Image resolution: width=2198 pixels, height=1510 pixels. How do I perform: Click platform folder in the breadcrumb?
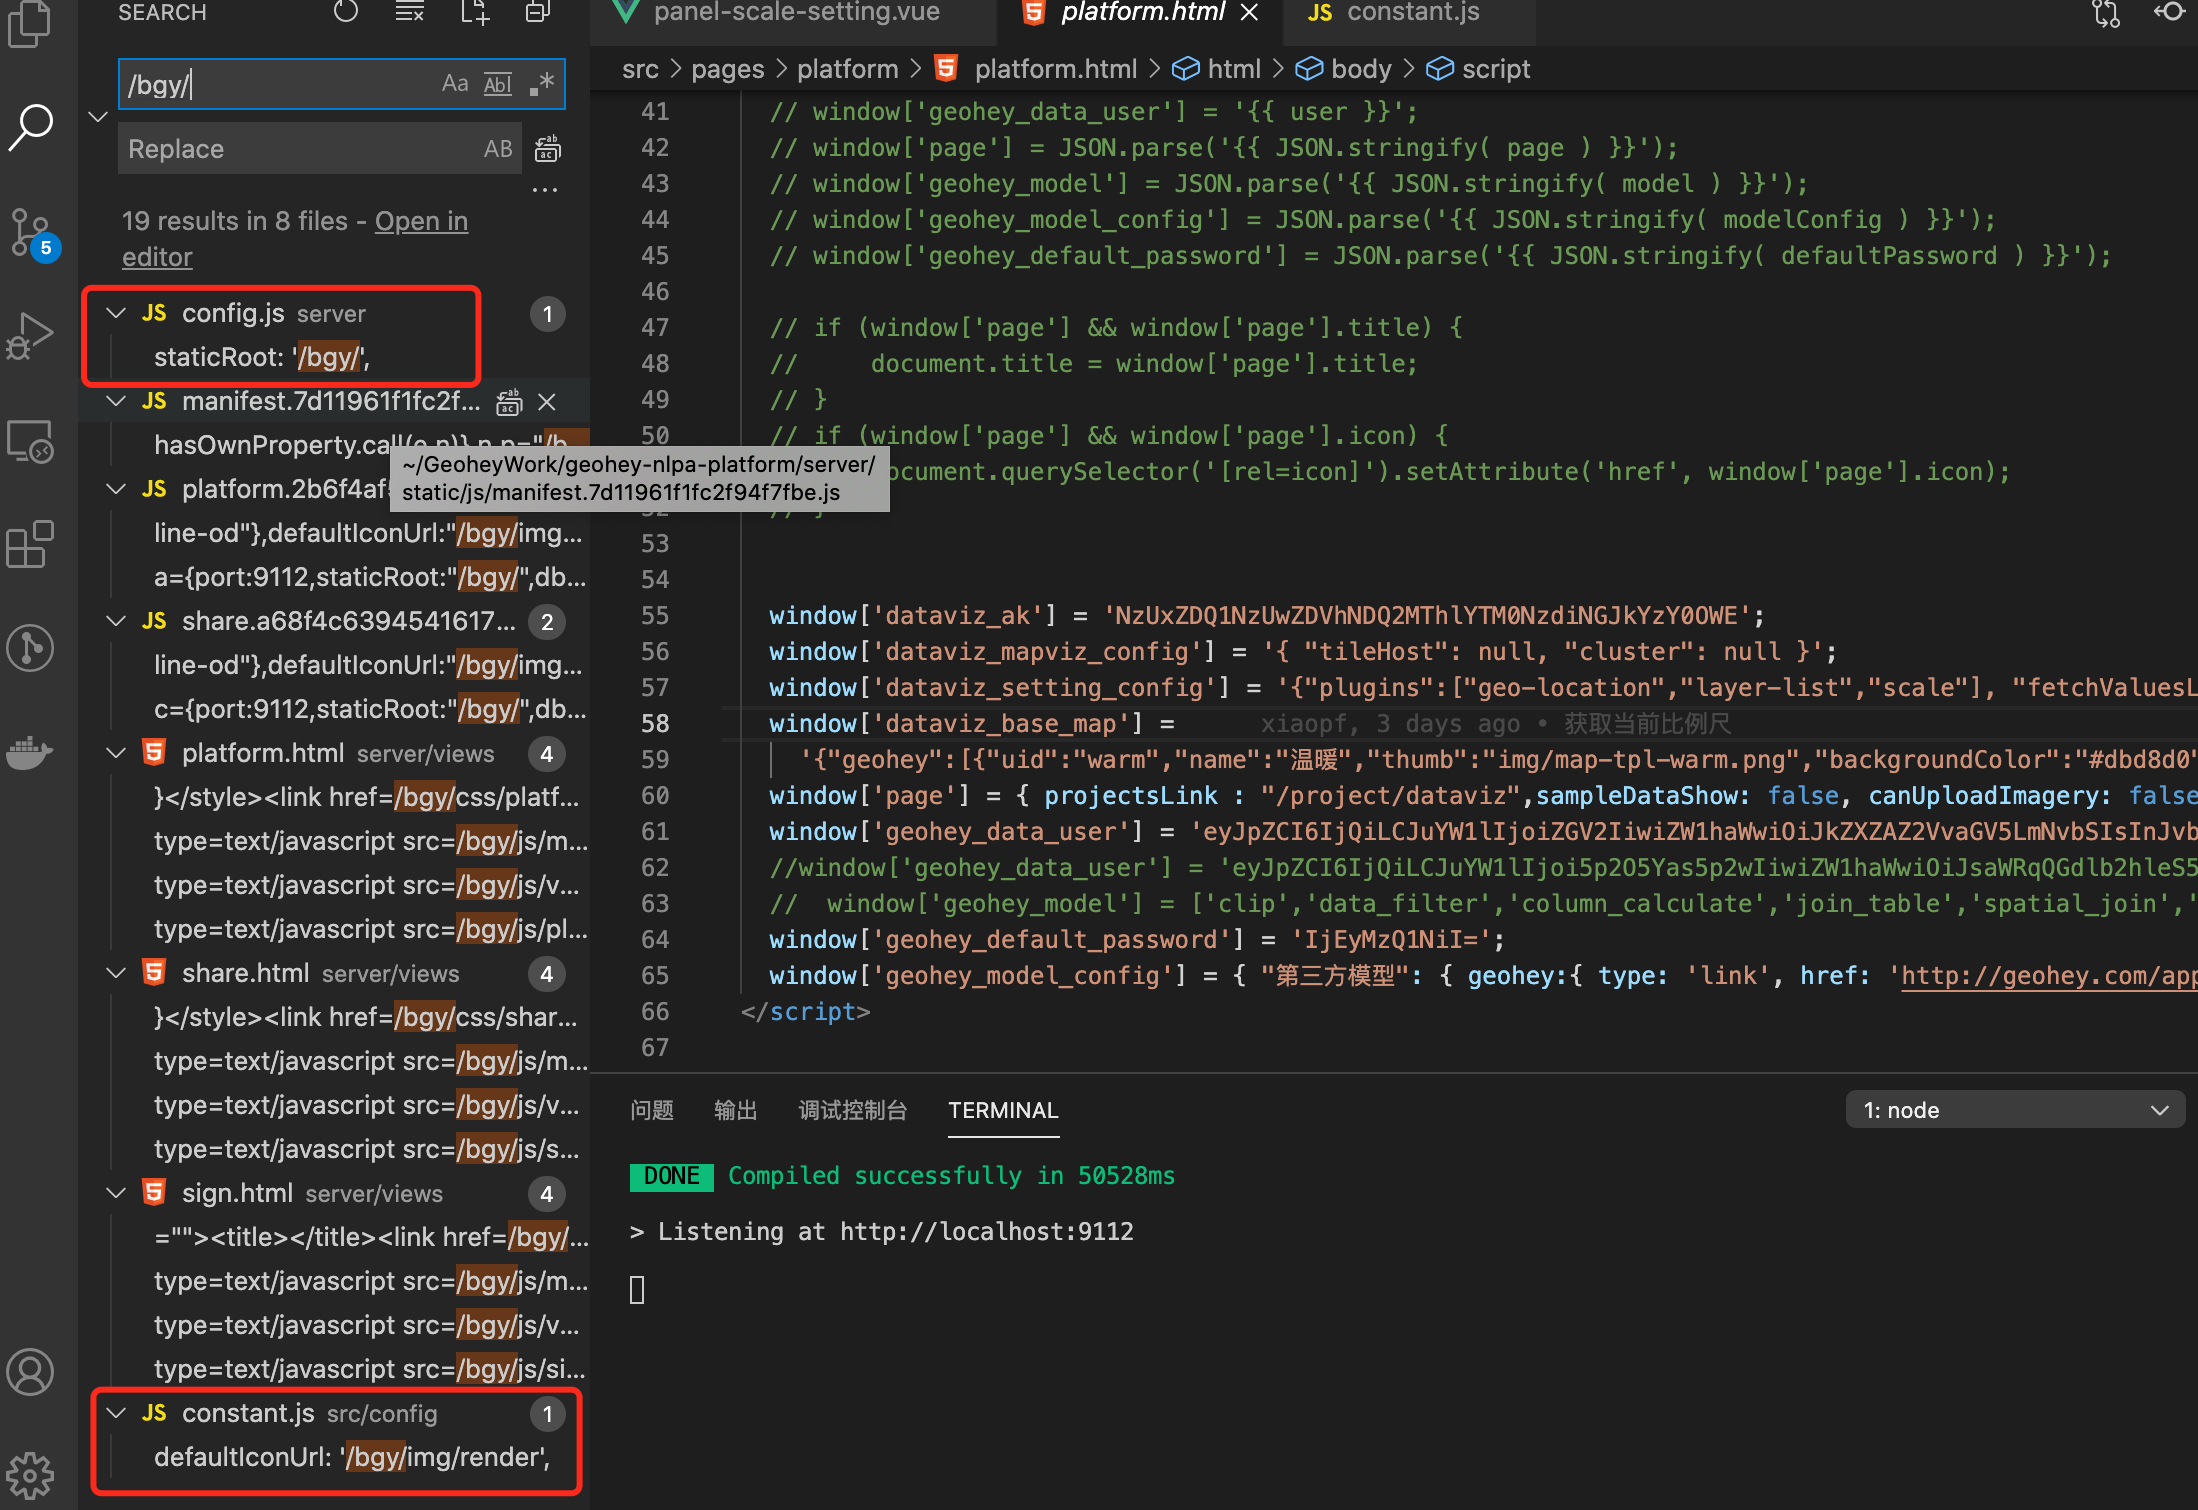pos(847,69)
